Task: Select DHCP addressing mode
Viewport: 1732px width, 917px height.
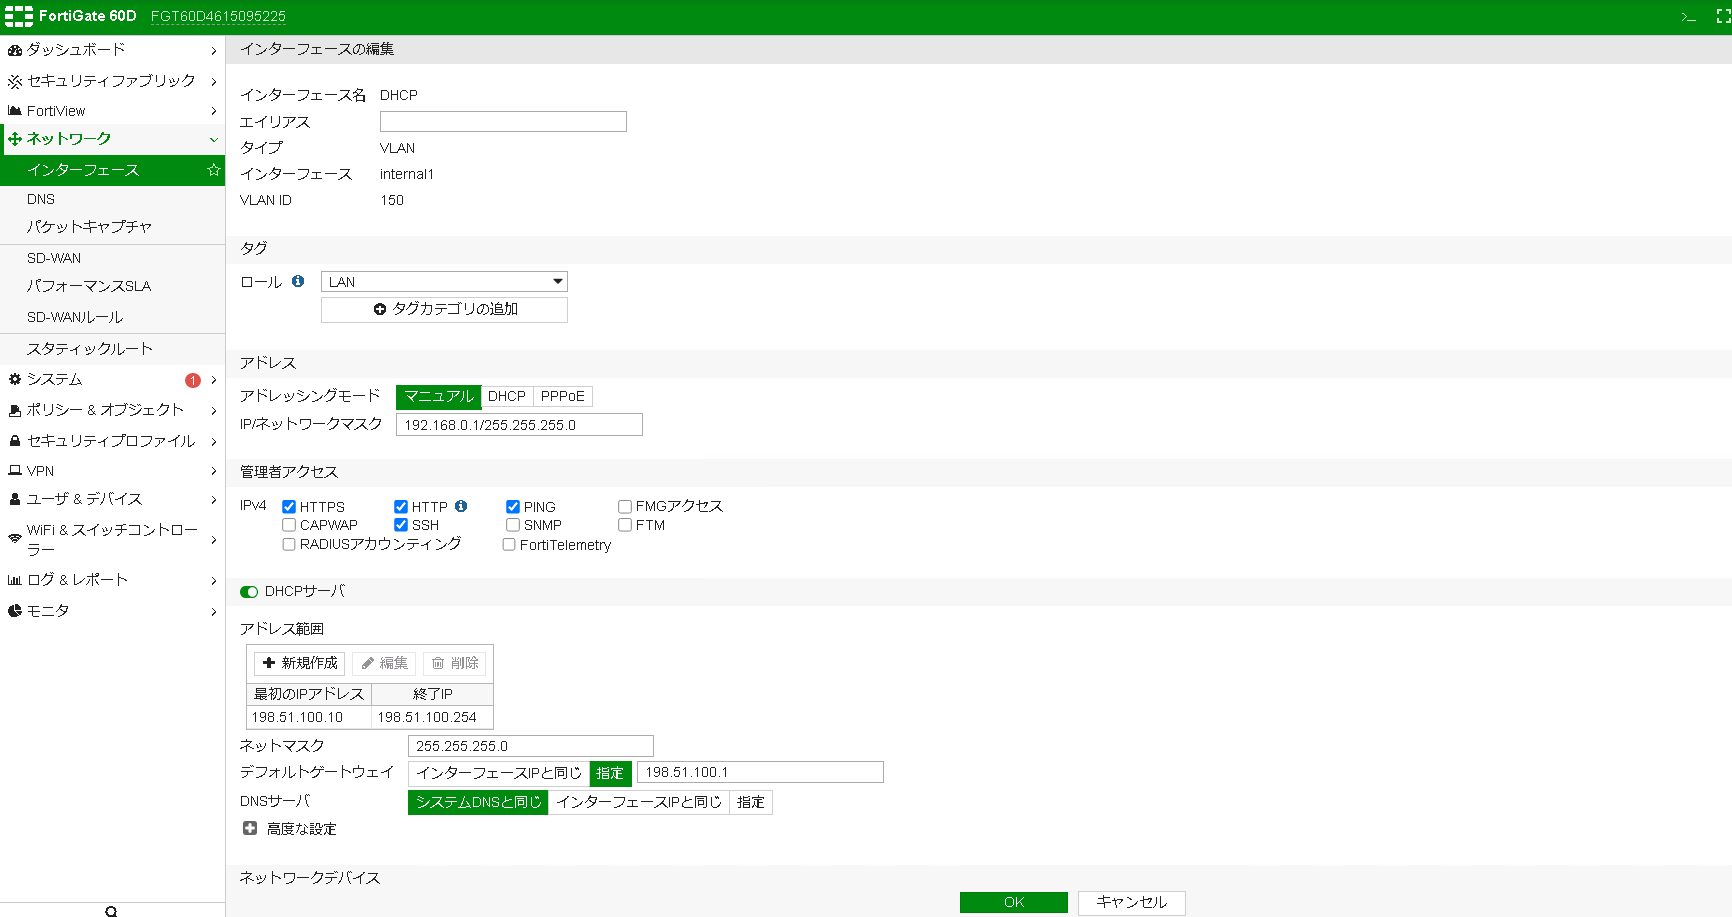Action: coord(507,397)
